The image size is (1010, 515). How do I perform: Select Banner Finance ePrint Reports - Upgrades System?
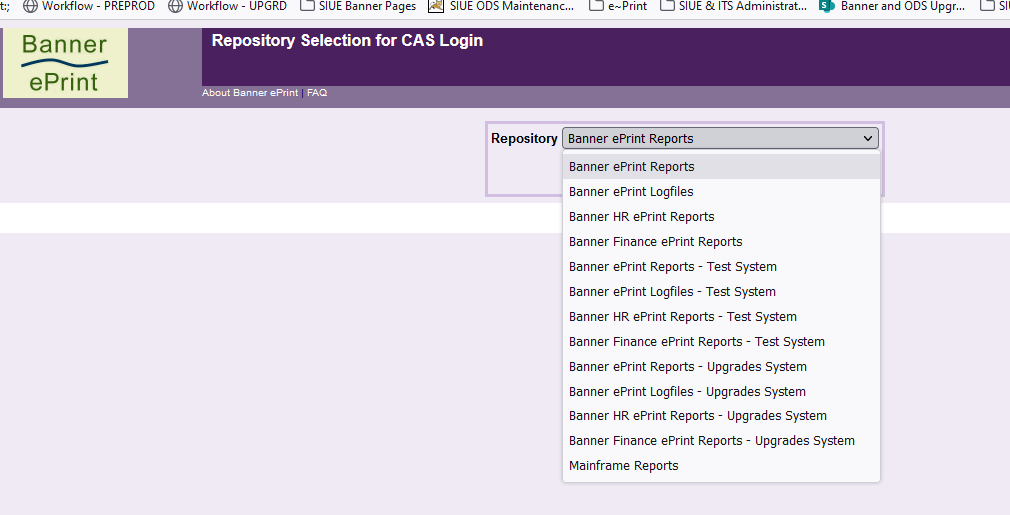tap(711, 441)
